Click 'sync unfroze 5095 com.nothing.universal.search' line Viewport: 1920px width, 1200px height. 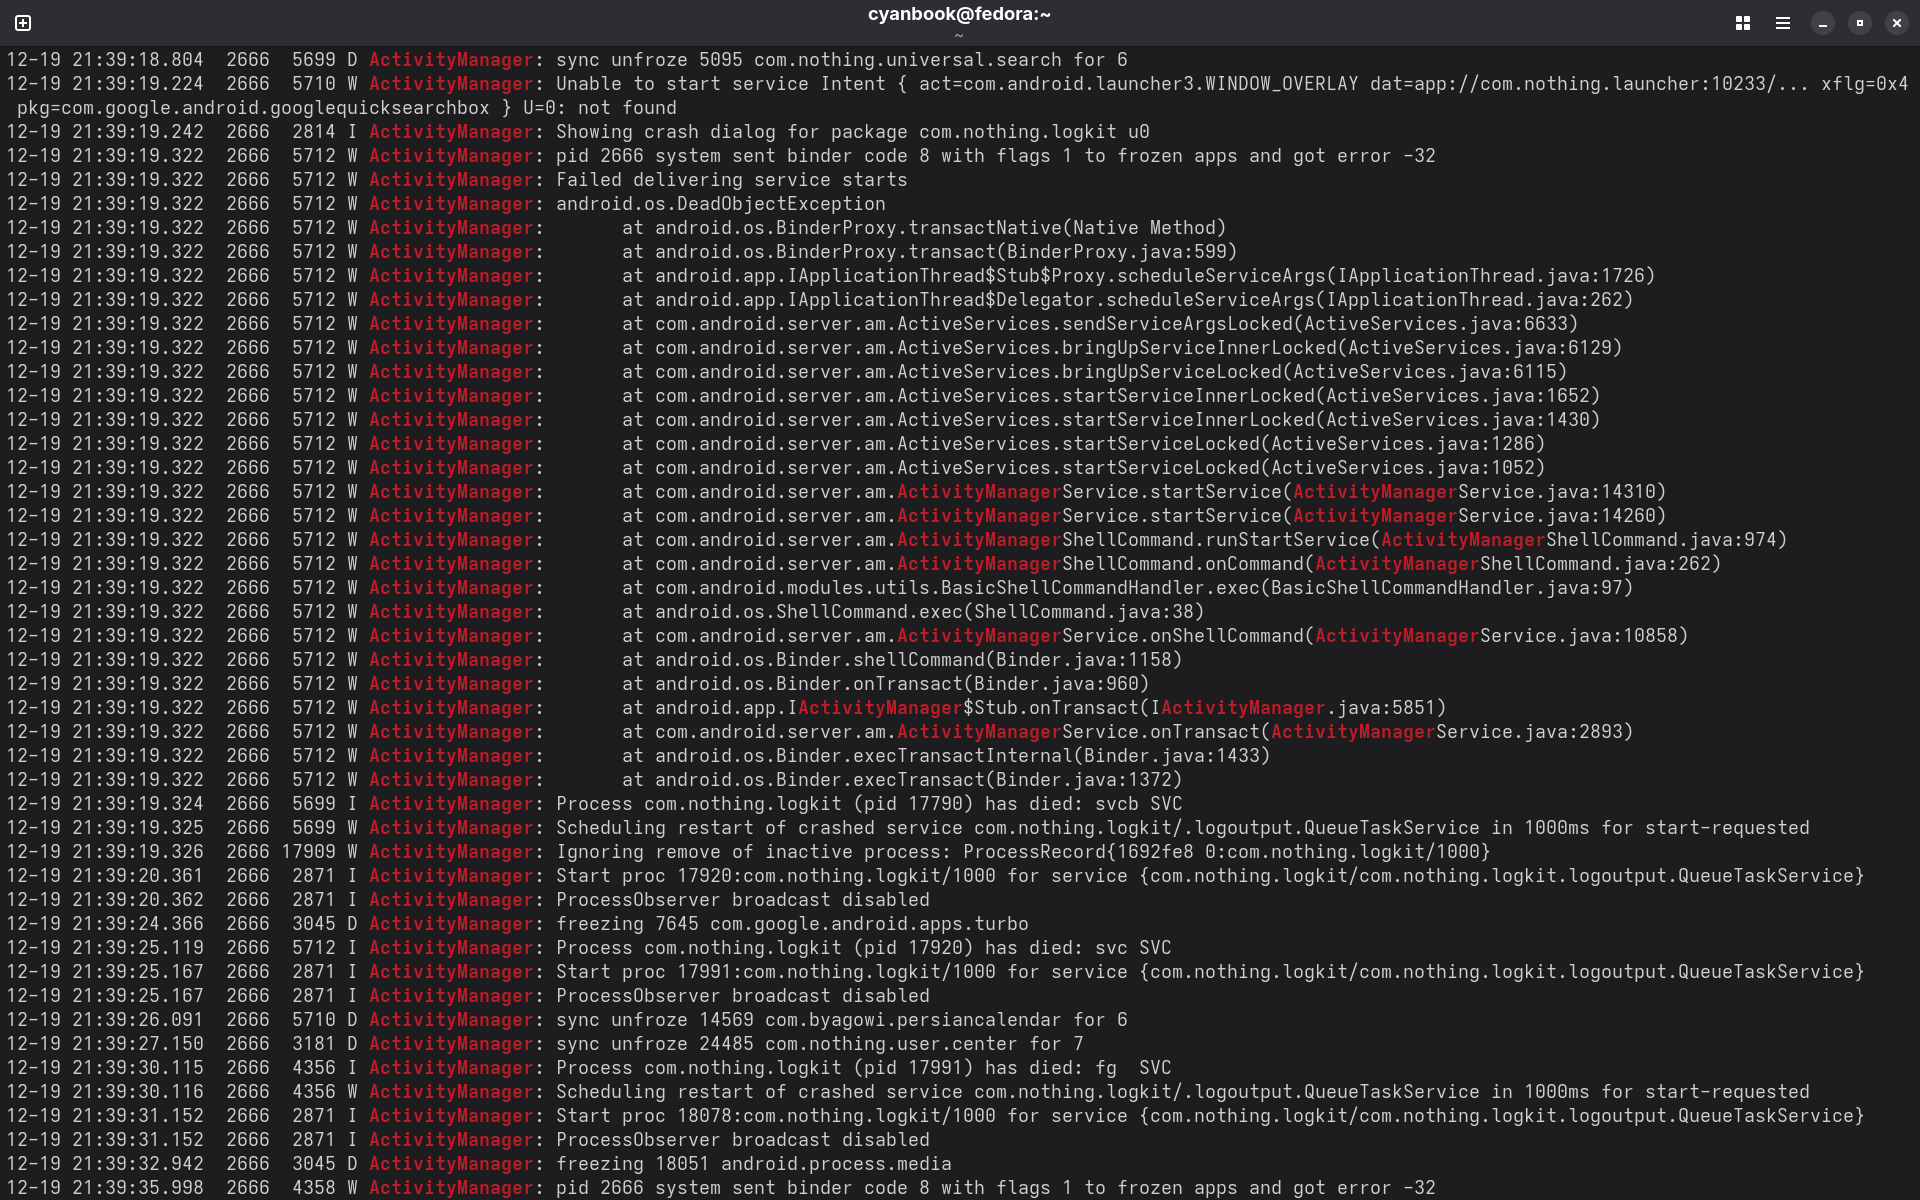(841, 60)
